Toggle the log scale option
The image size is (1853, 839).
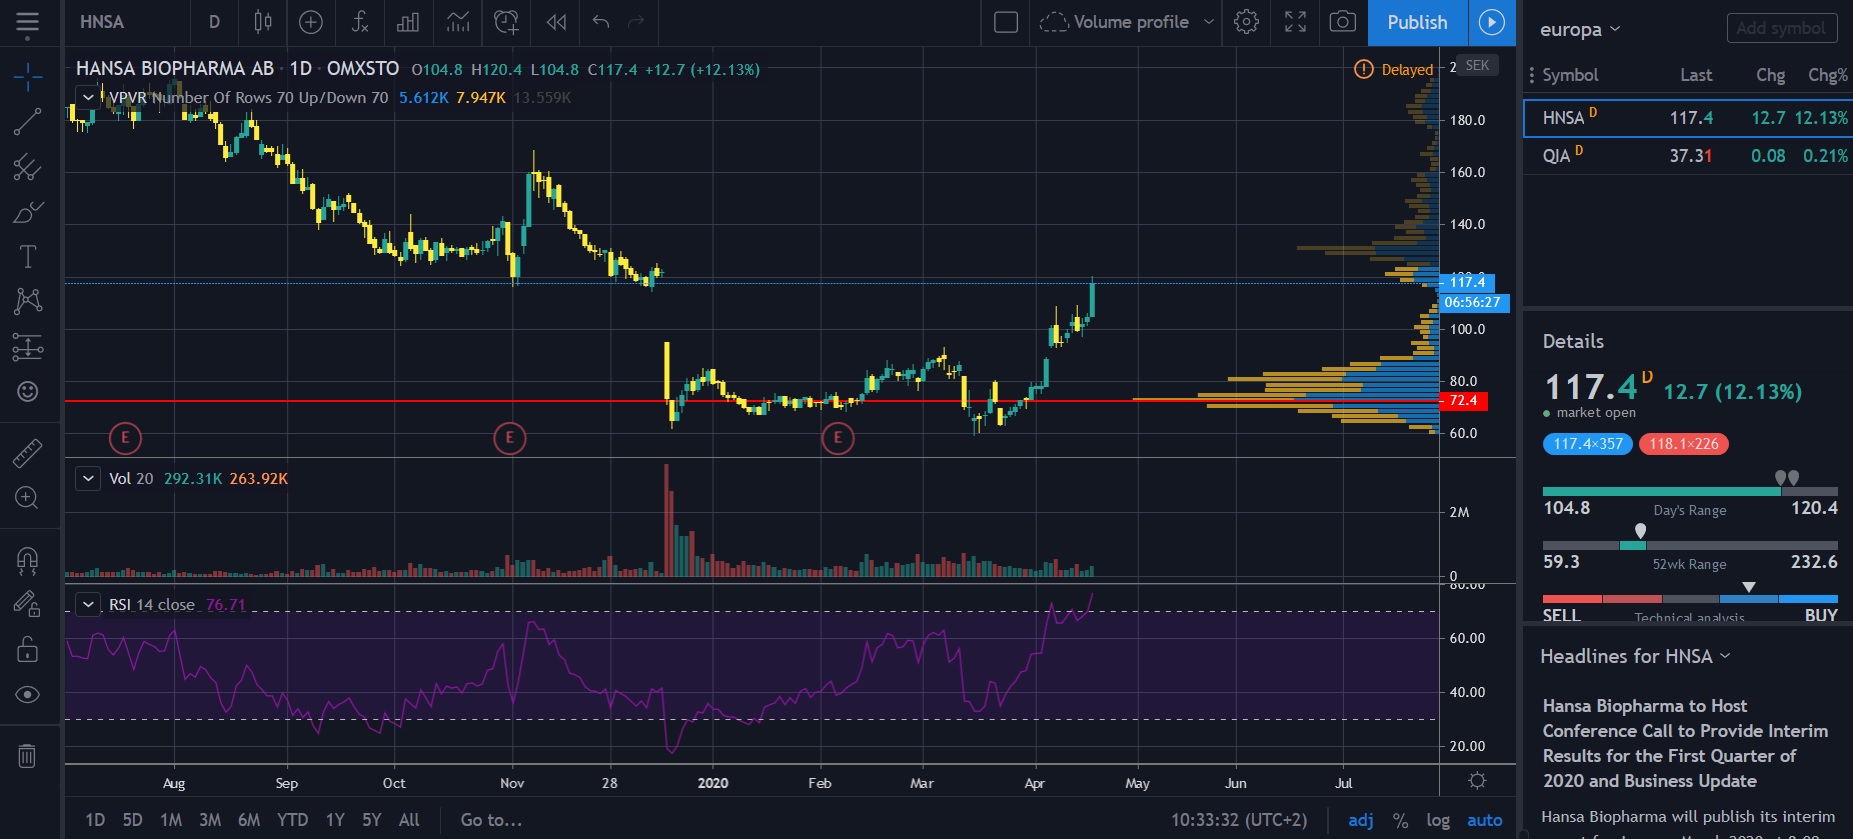[x=1438, y=820]
